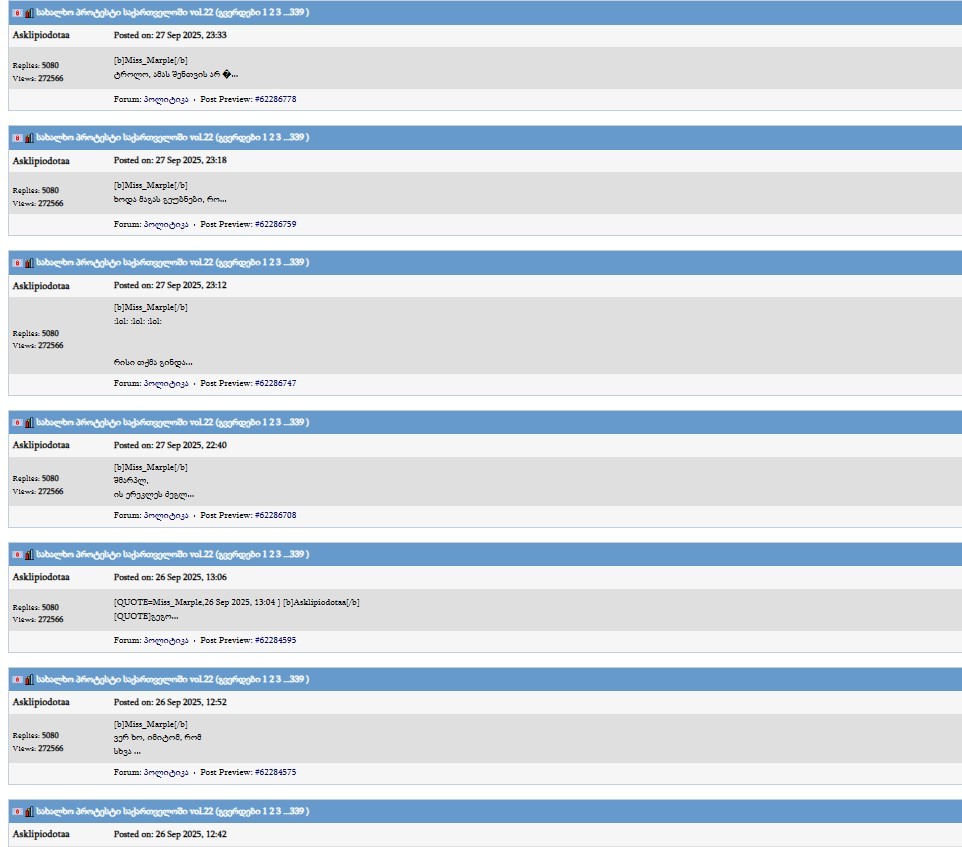Open post preview #62286708
Viewport: 962px width, 847px height.
pyautogui.click(x=275, y=516)
